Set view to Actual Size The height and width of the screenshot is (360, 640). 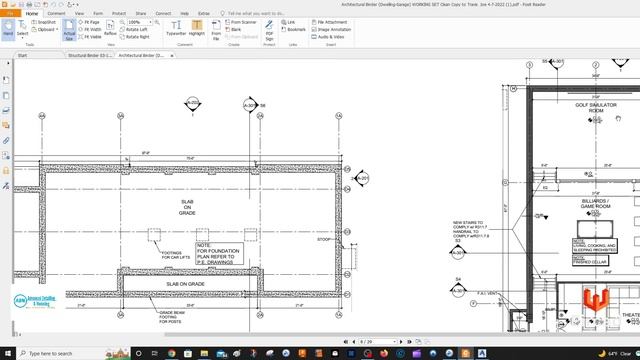click(x=69, y=30)
